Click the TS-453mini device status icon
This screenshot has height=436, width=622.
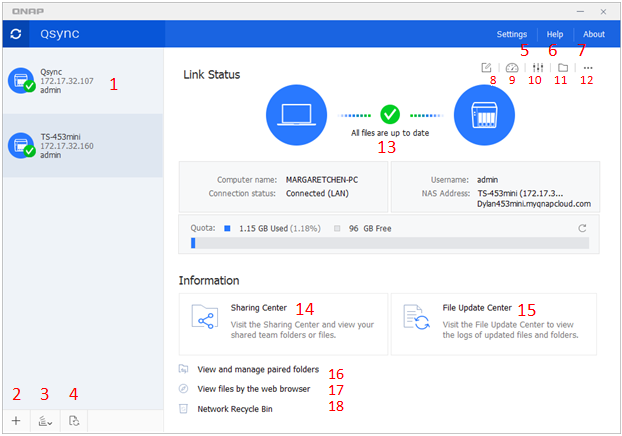pyautogui.click(x=21, y=146)
